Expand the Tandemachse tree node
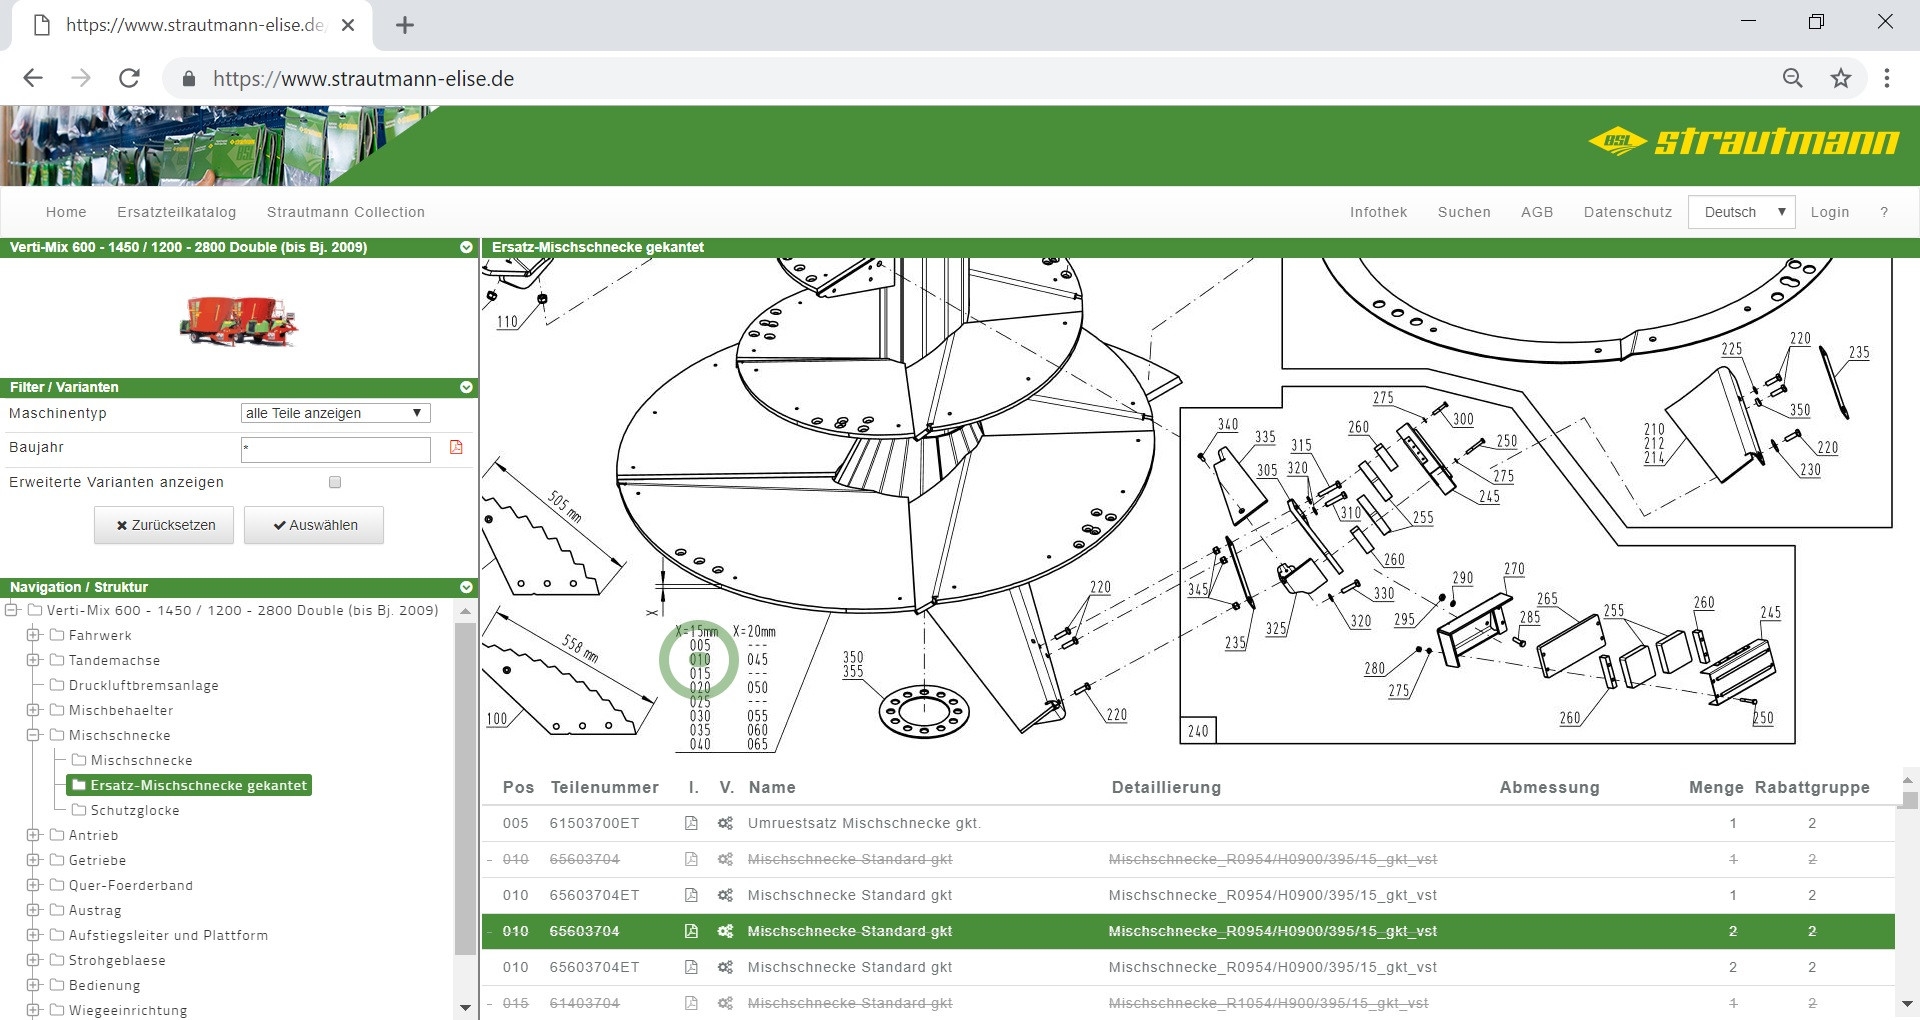 [33, 660]
